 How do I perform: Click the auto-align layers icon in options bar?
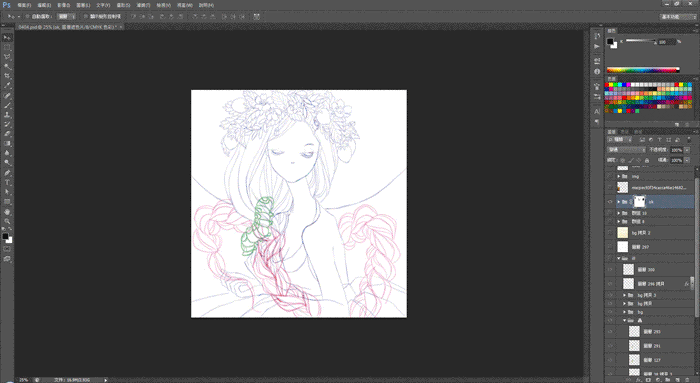pyautogui.click(x=256, y=17)
